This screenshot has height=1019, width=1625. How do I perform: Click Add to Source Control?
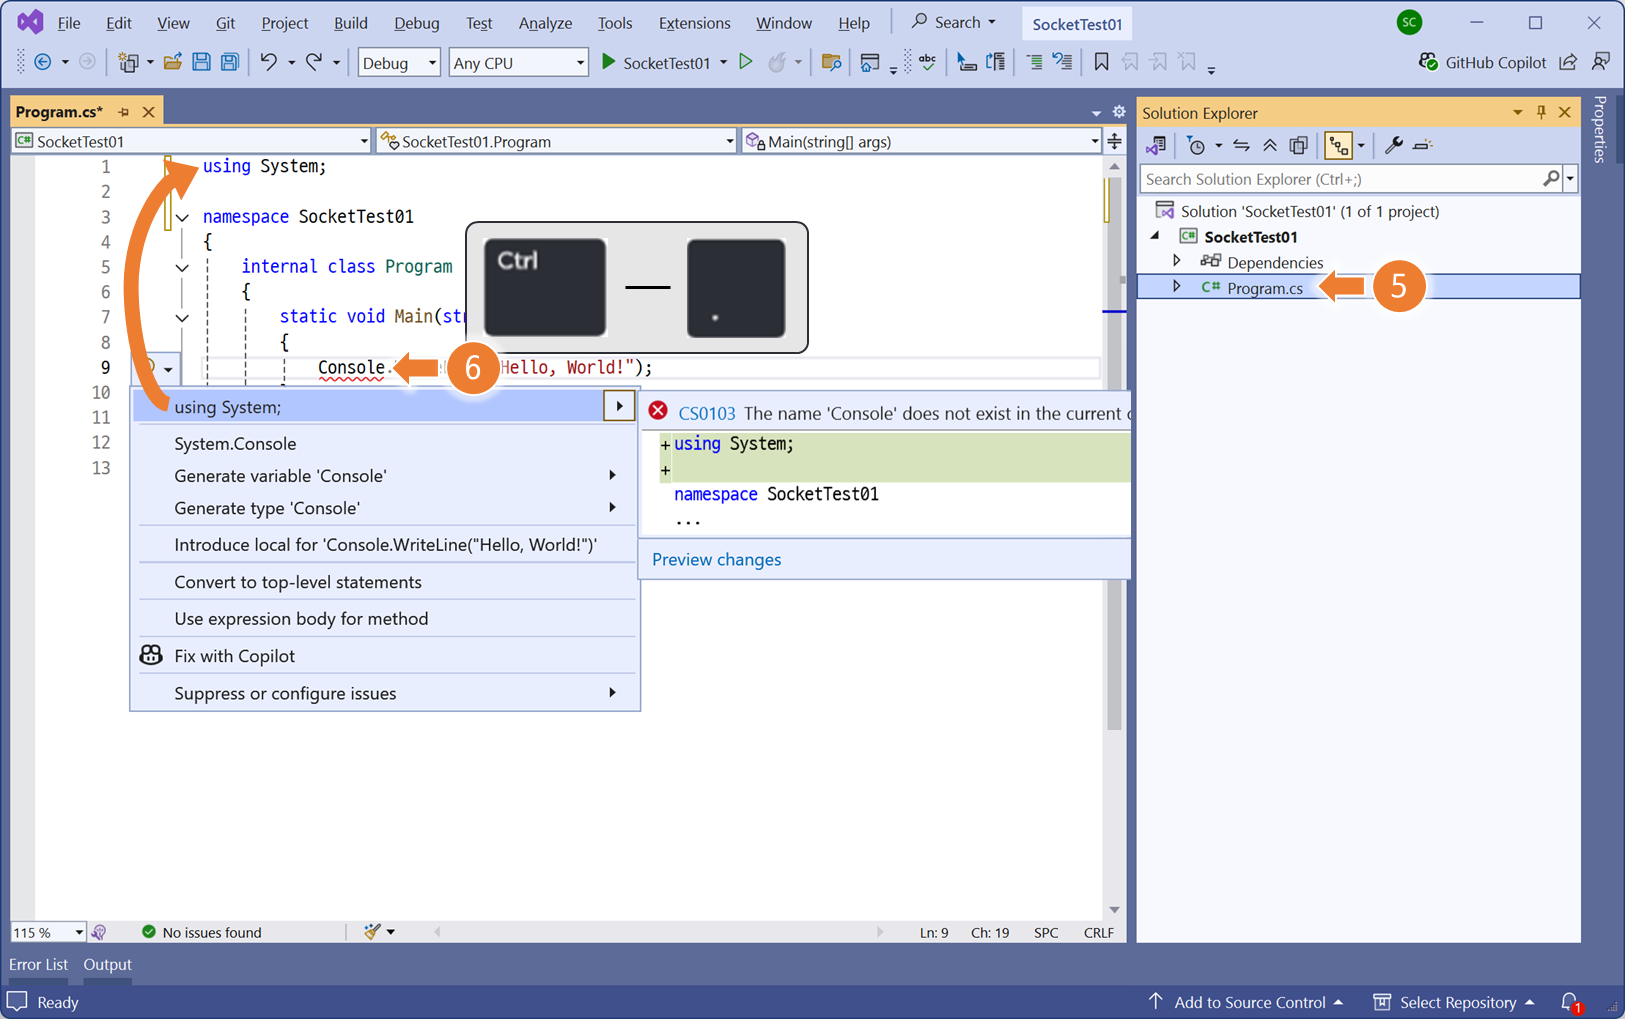click(x=1245, y=1002)
